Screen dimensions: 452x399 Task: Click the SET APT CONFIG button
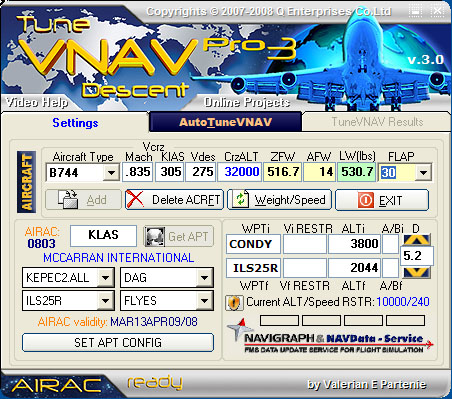(118, 342)
